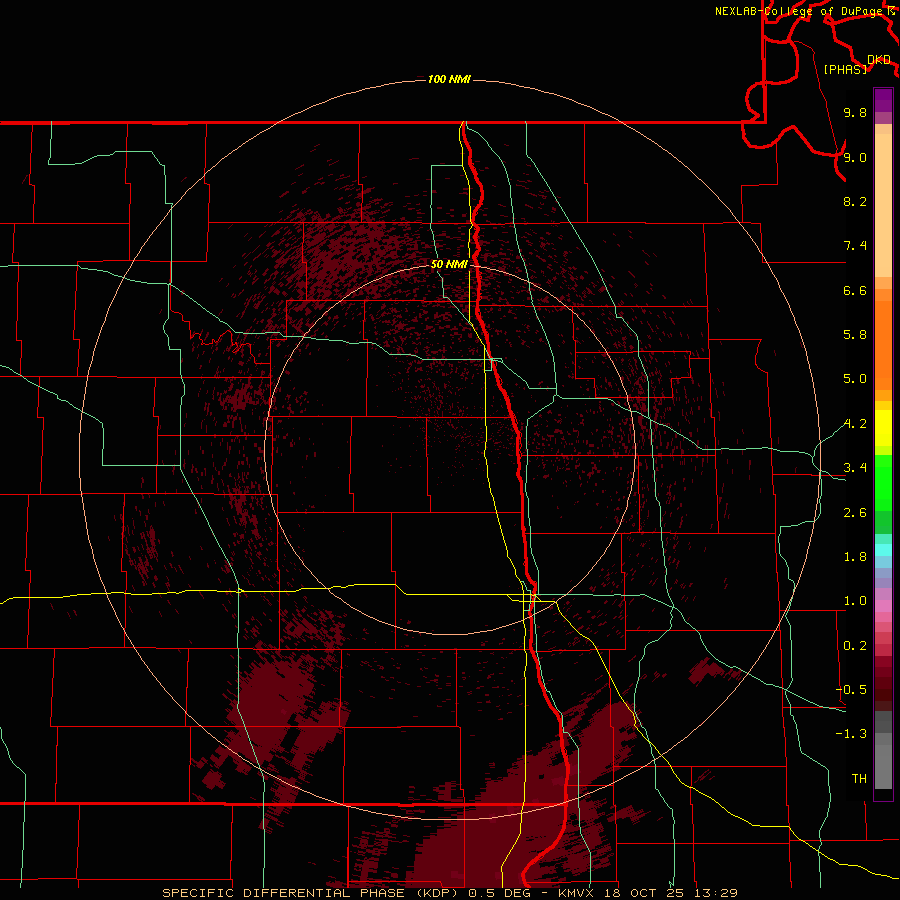Click the 9.8 scale value
The image size is (900, 900).
[855, 112]
